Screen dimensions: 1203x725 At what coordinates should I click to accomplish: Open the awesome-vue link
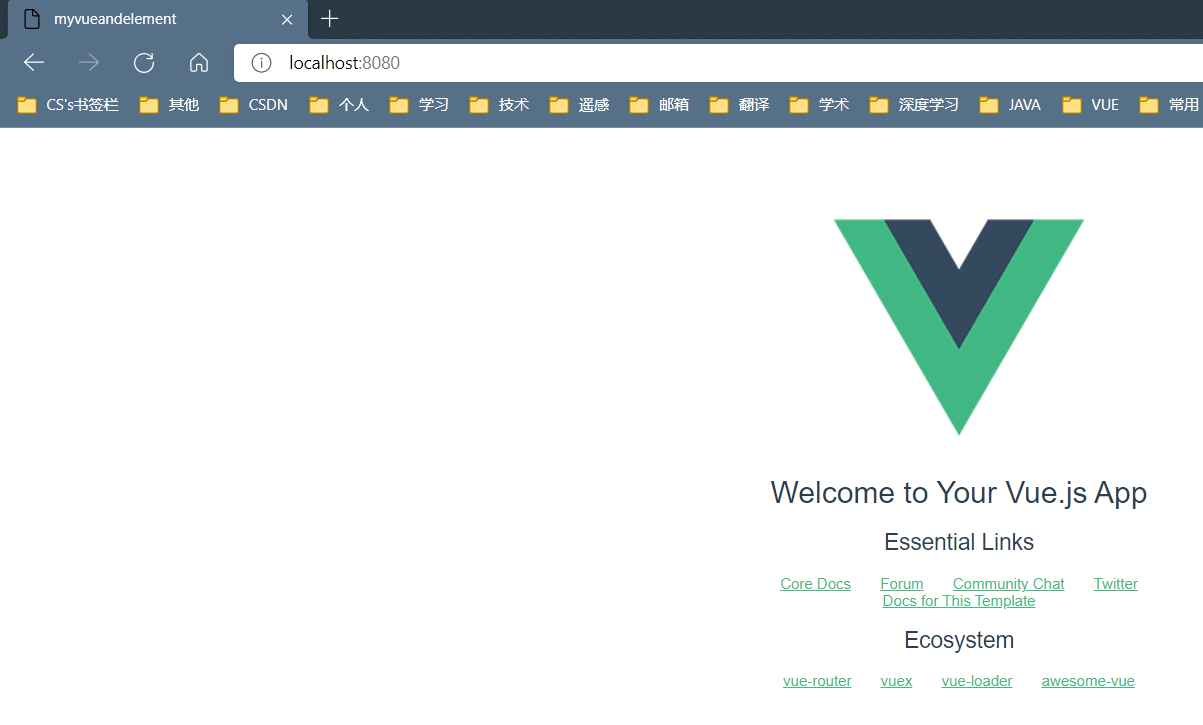(1088, 681)
